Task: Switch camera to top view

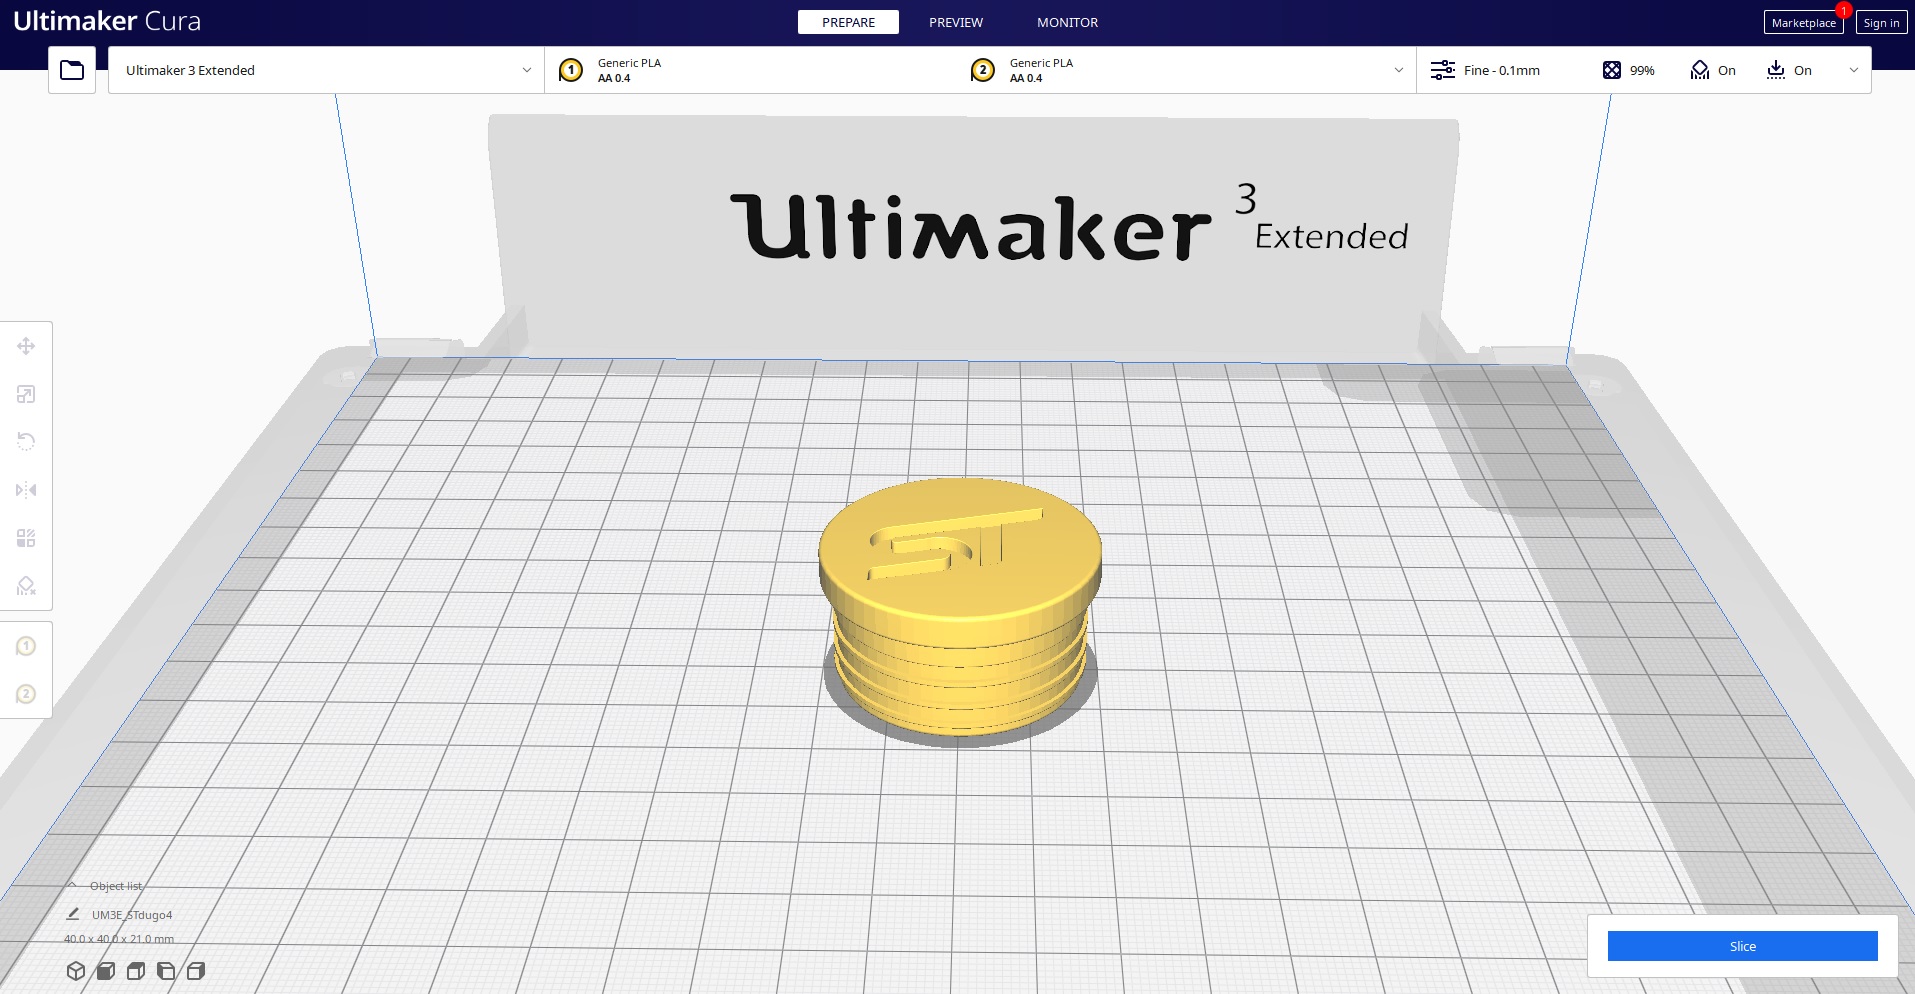Action: (x=136, y=971)
